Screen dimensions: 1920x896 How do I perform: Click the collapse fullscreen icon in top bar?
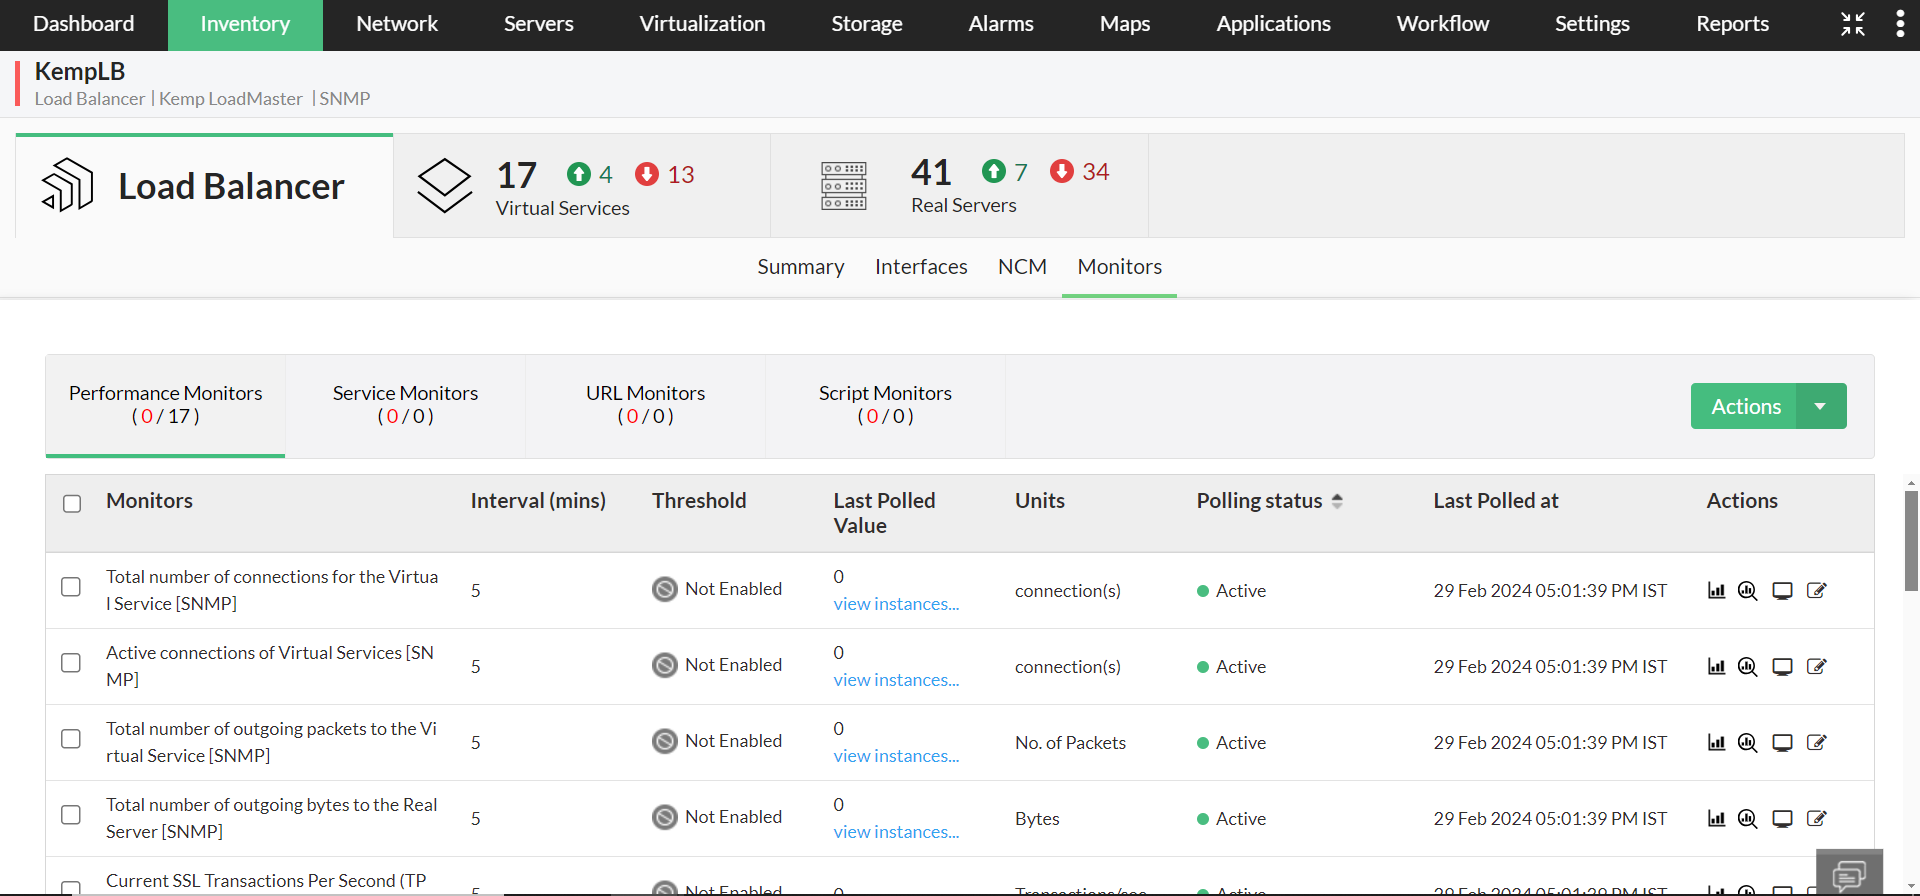1853,24
